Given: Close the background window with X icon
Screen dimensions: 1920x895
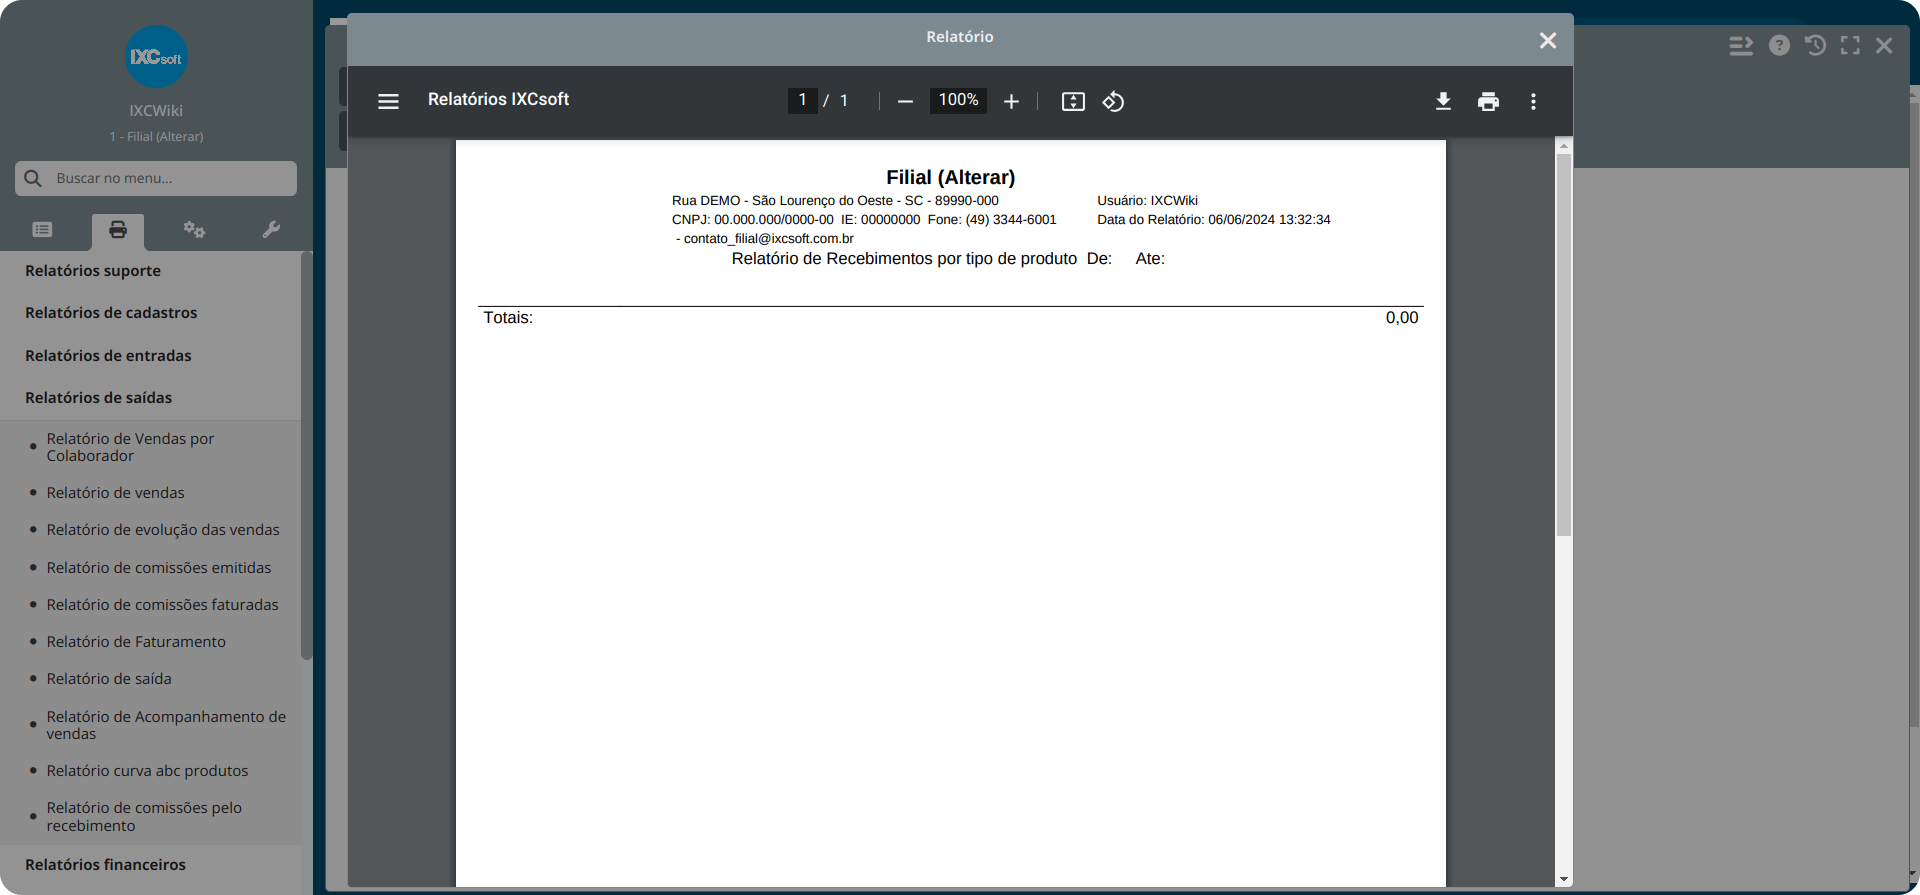Looking at the screenshot, I should tap(1884, 45).
